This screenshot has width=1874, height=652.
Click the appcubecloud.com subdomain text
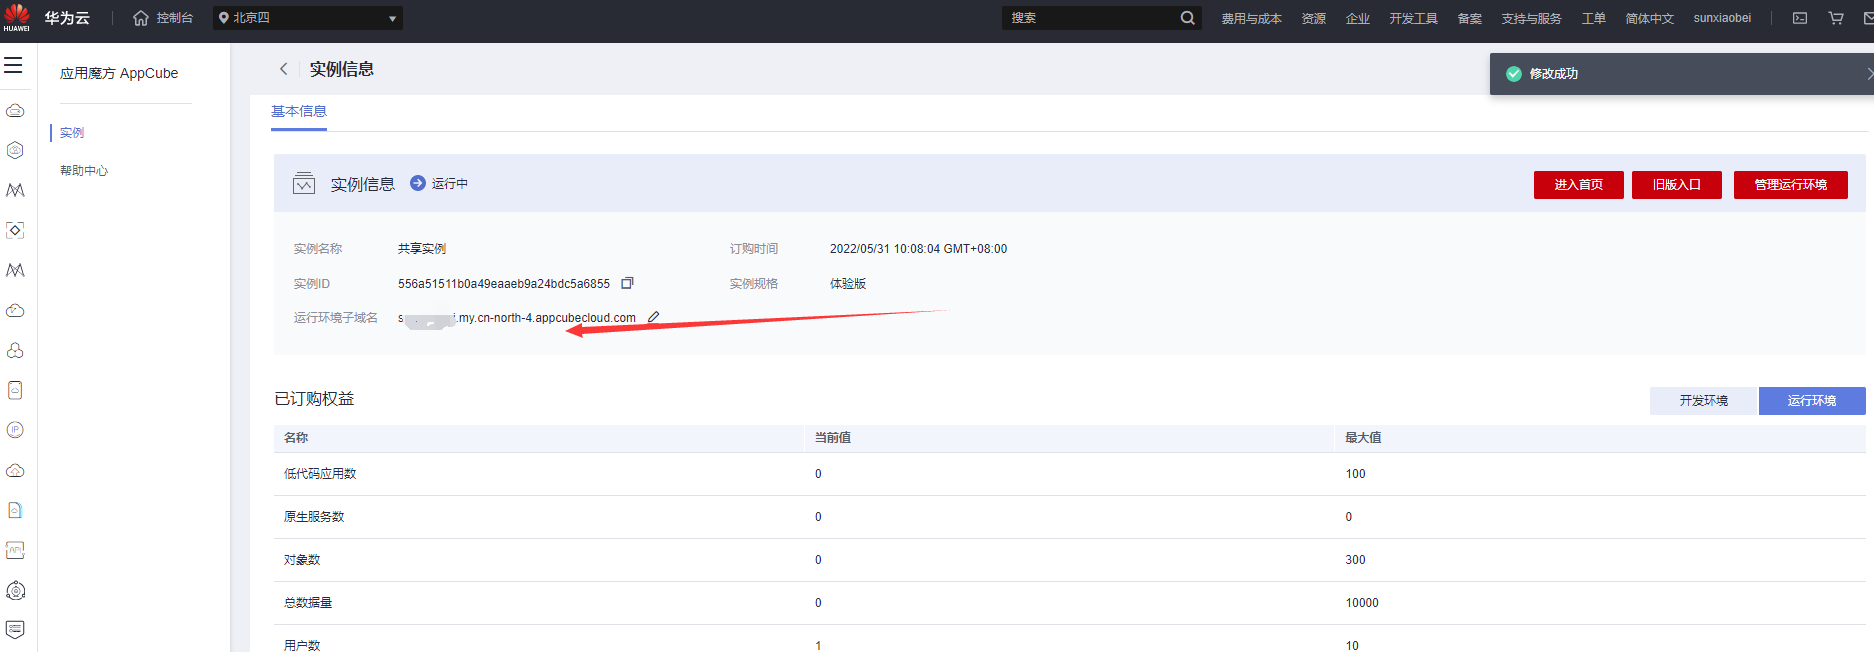517,318
